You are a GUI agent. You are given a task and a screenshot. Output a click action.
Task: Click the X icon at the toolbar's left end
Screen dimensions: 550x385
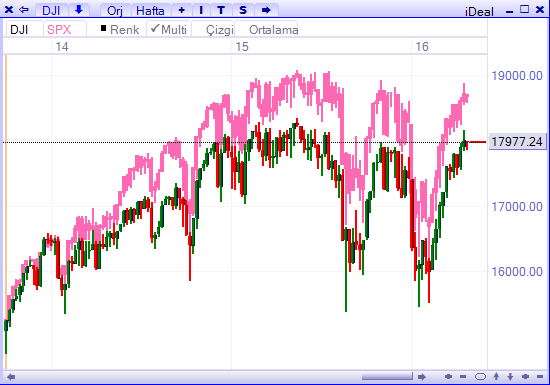click(9, 9)
